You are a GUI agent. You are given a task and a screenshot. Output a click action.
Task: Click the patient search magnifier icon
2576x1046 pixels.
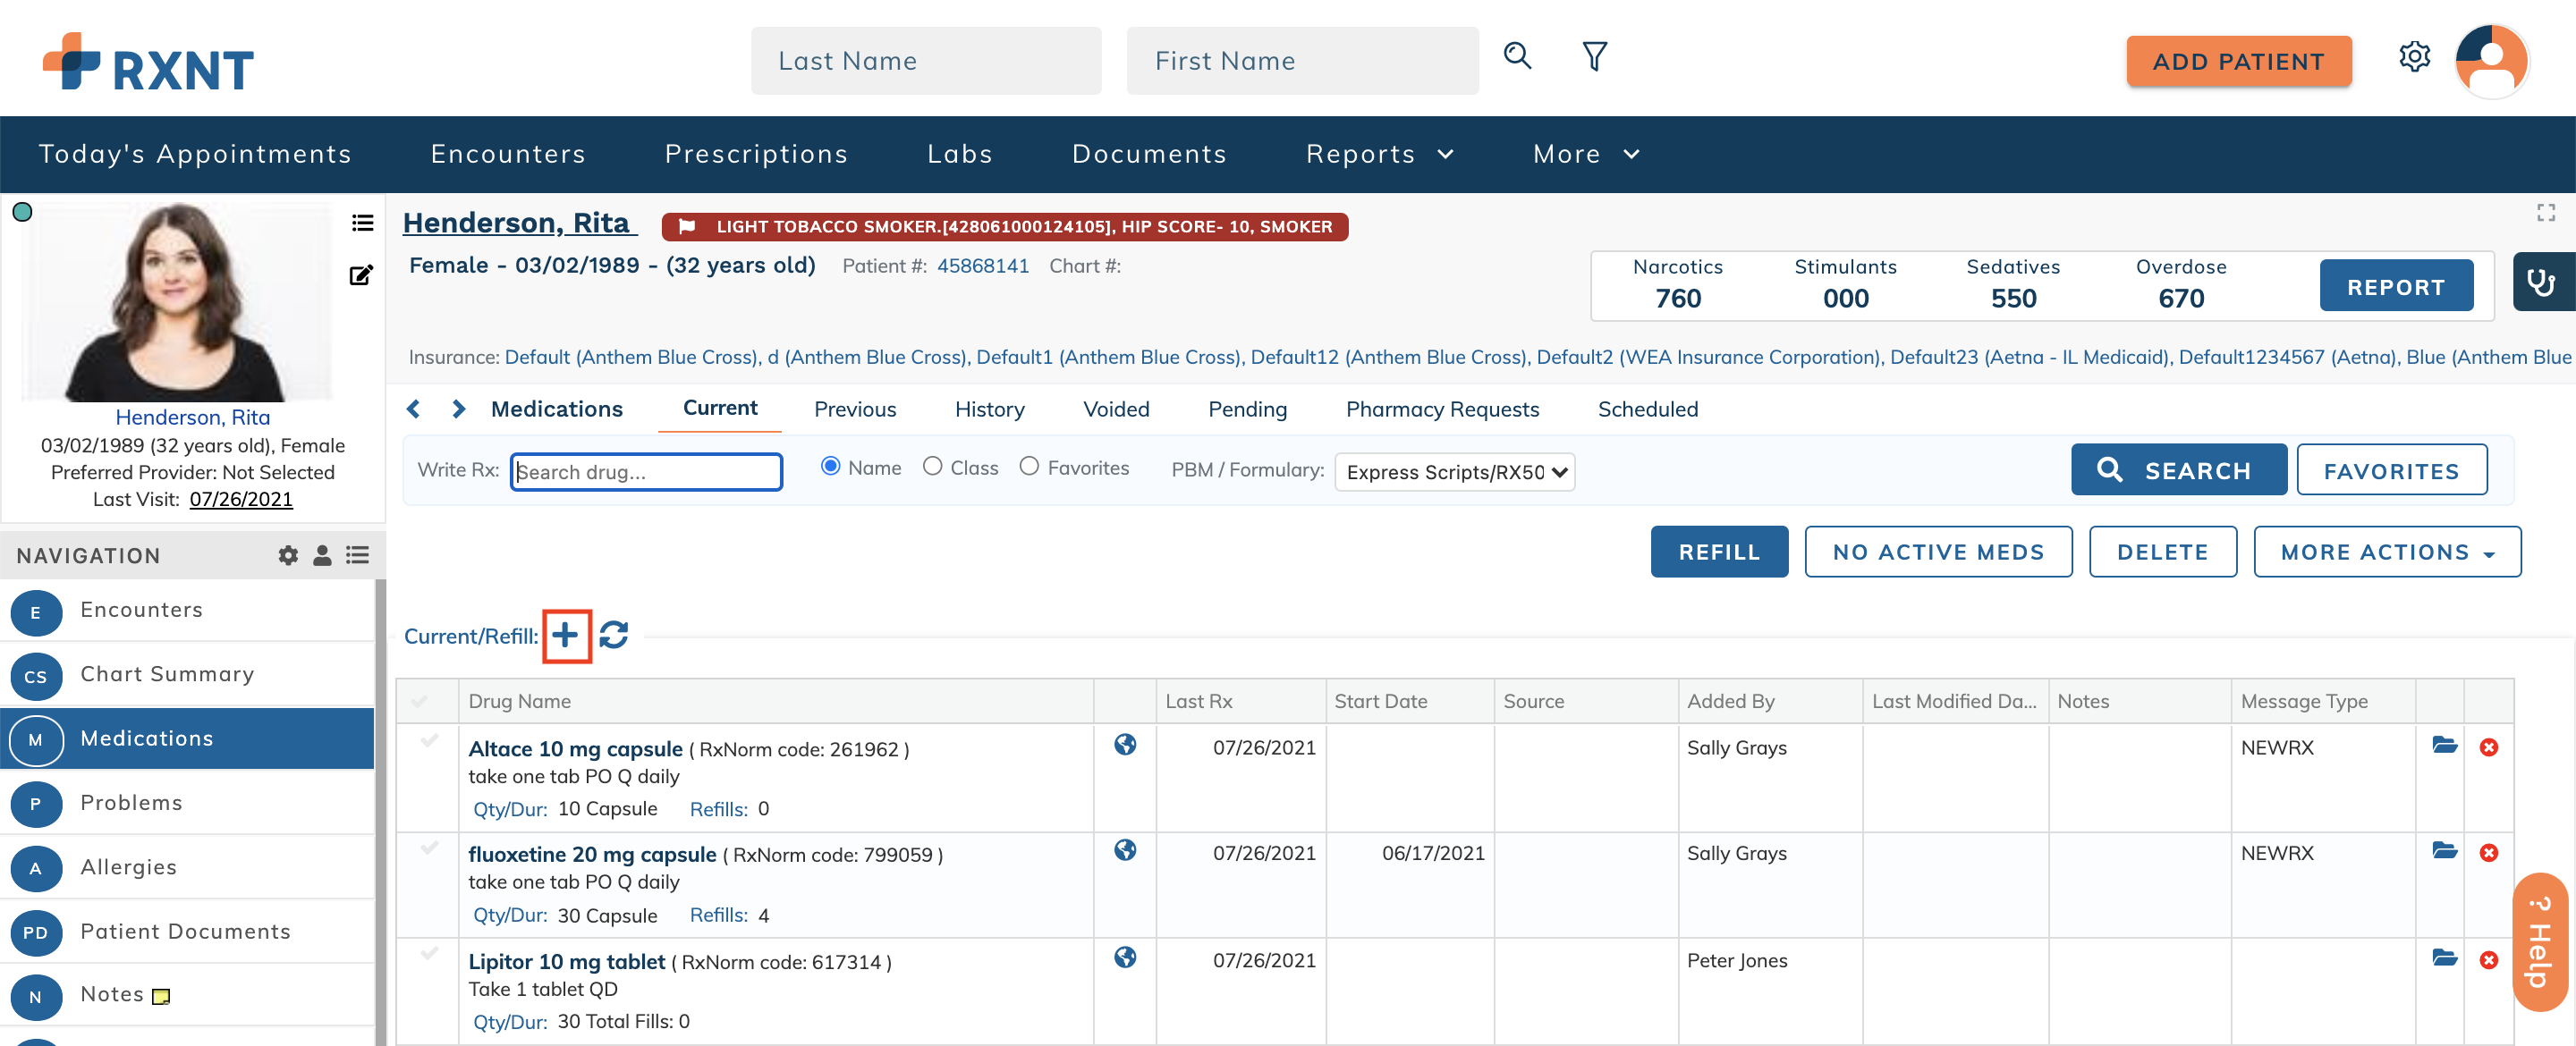click(1517, 56)
